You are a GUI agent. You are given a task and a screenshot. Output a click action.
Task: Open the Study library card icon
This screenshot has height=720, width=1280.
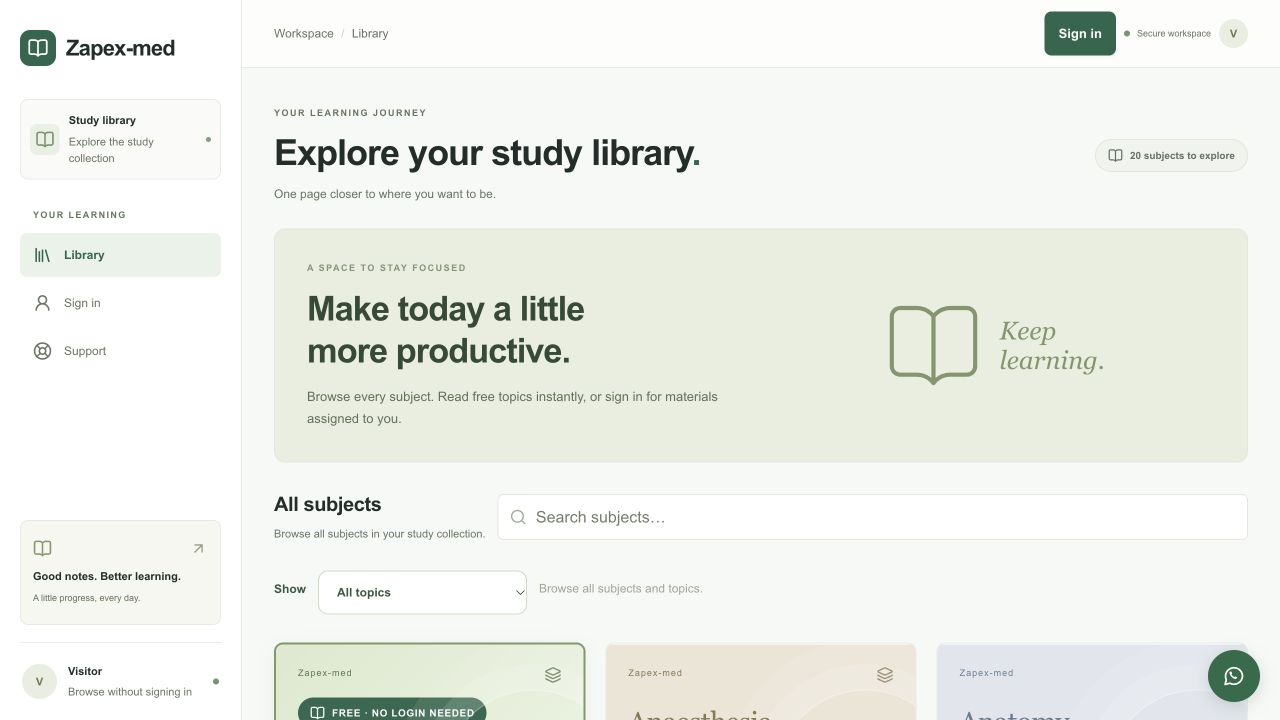click(x=45, y=139)
